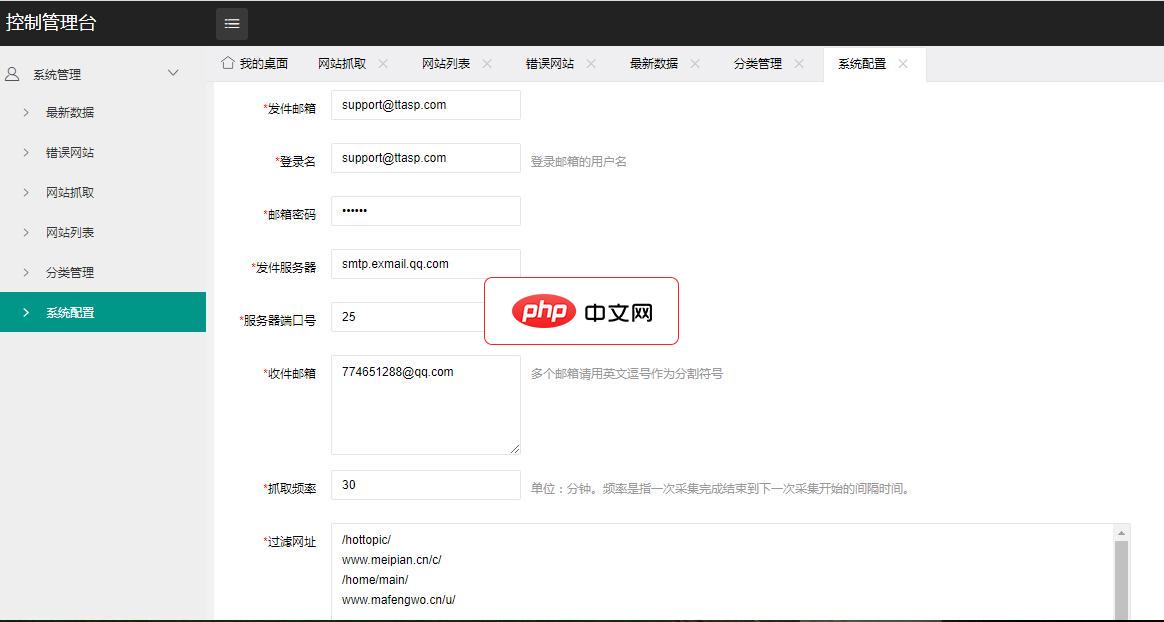Screen dimensions: 1164x622
Task: Click the arrow icon before sidebar 网站抓取
Action: [x=26, y=193]
